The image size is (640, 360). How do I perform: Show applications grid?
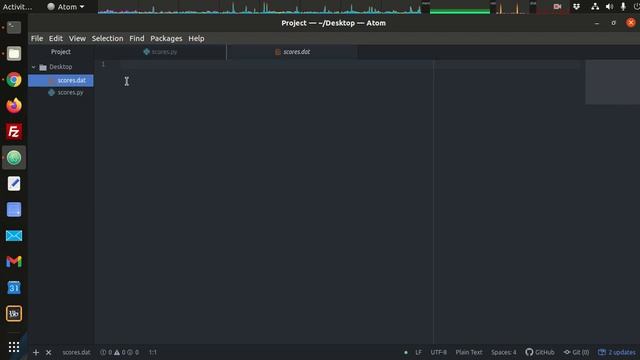click(14, 347)
